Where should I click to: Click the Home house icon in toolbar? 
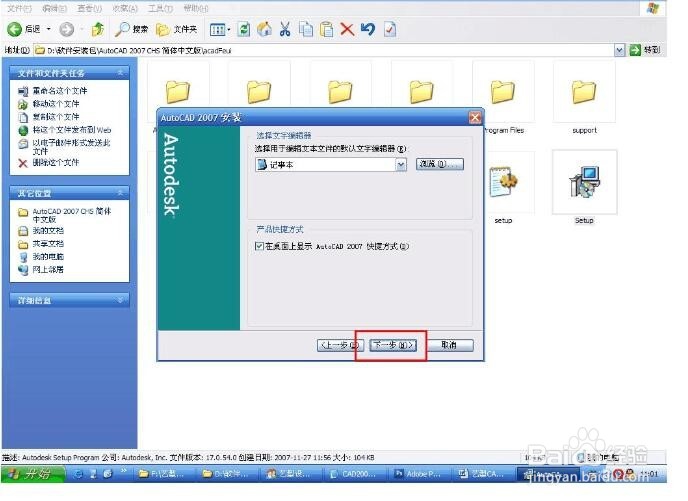(264, 29)
